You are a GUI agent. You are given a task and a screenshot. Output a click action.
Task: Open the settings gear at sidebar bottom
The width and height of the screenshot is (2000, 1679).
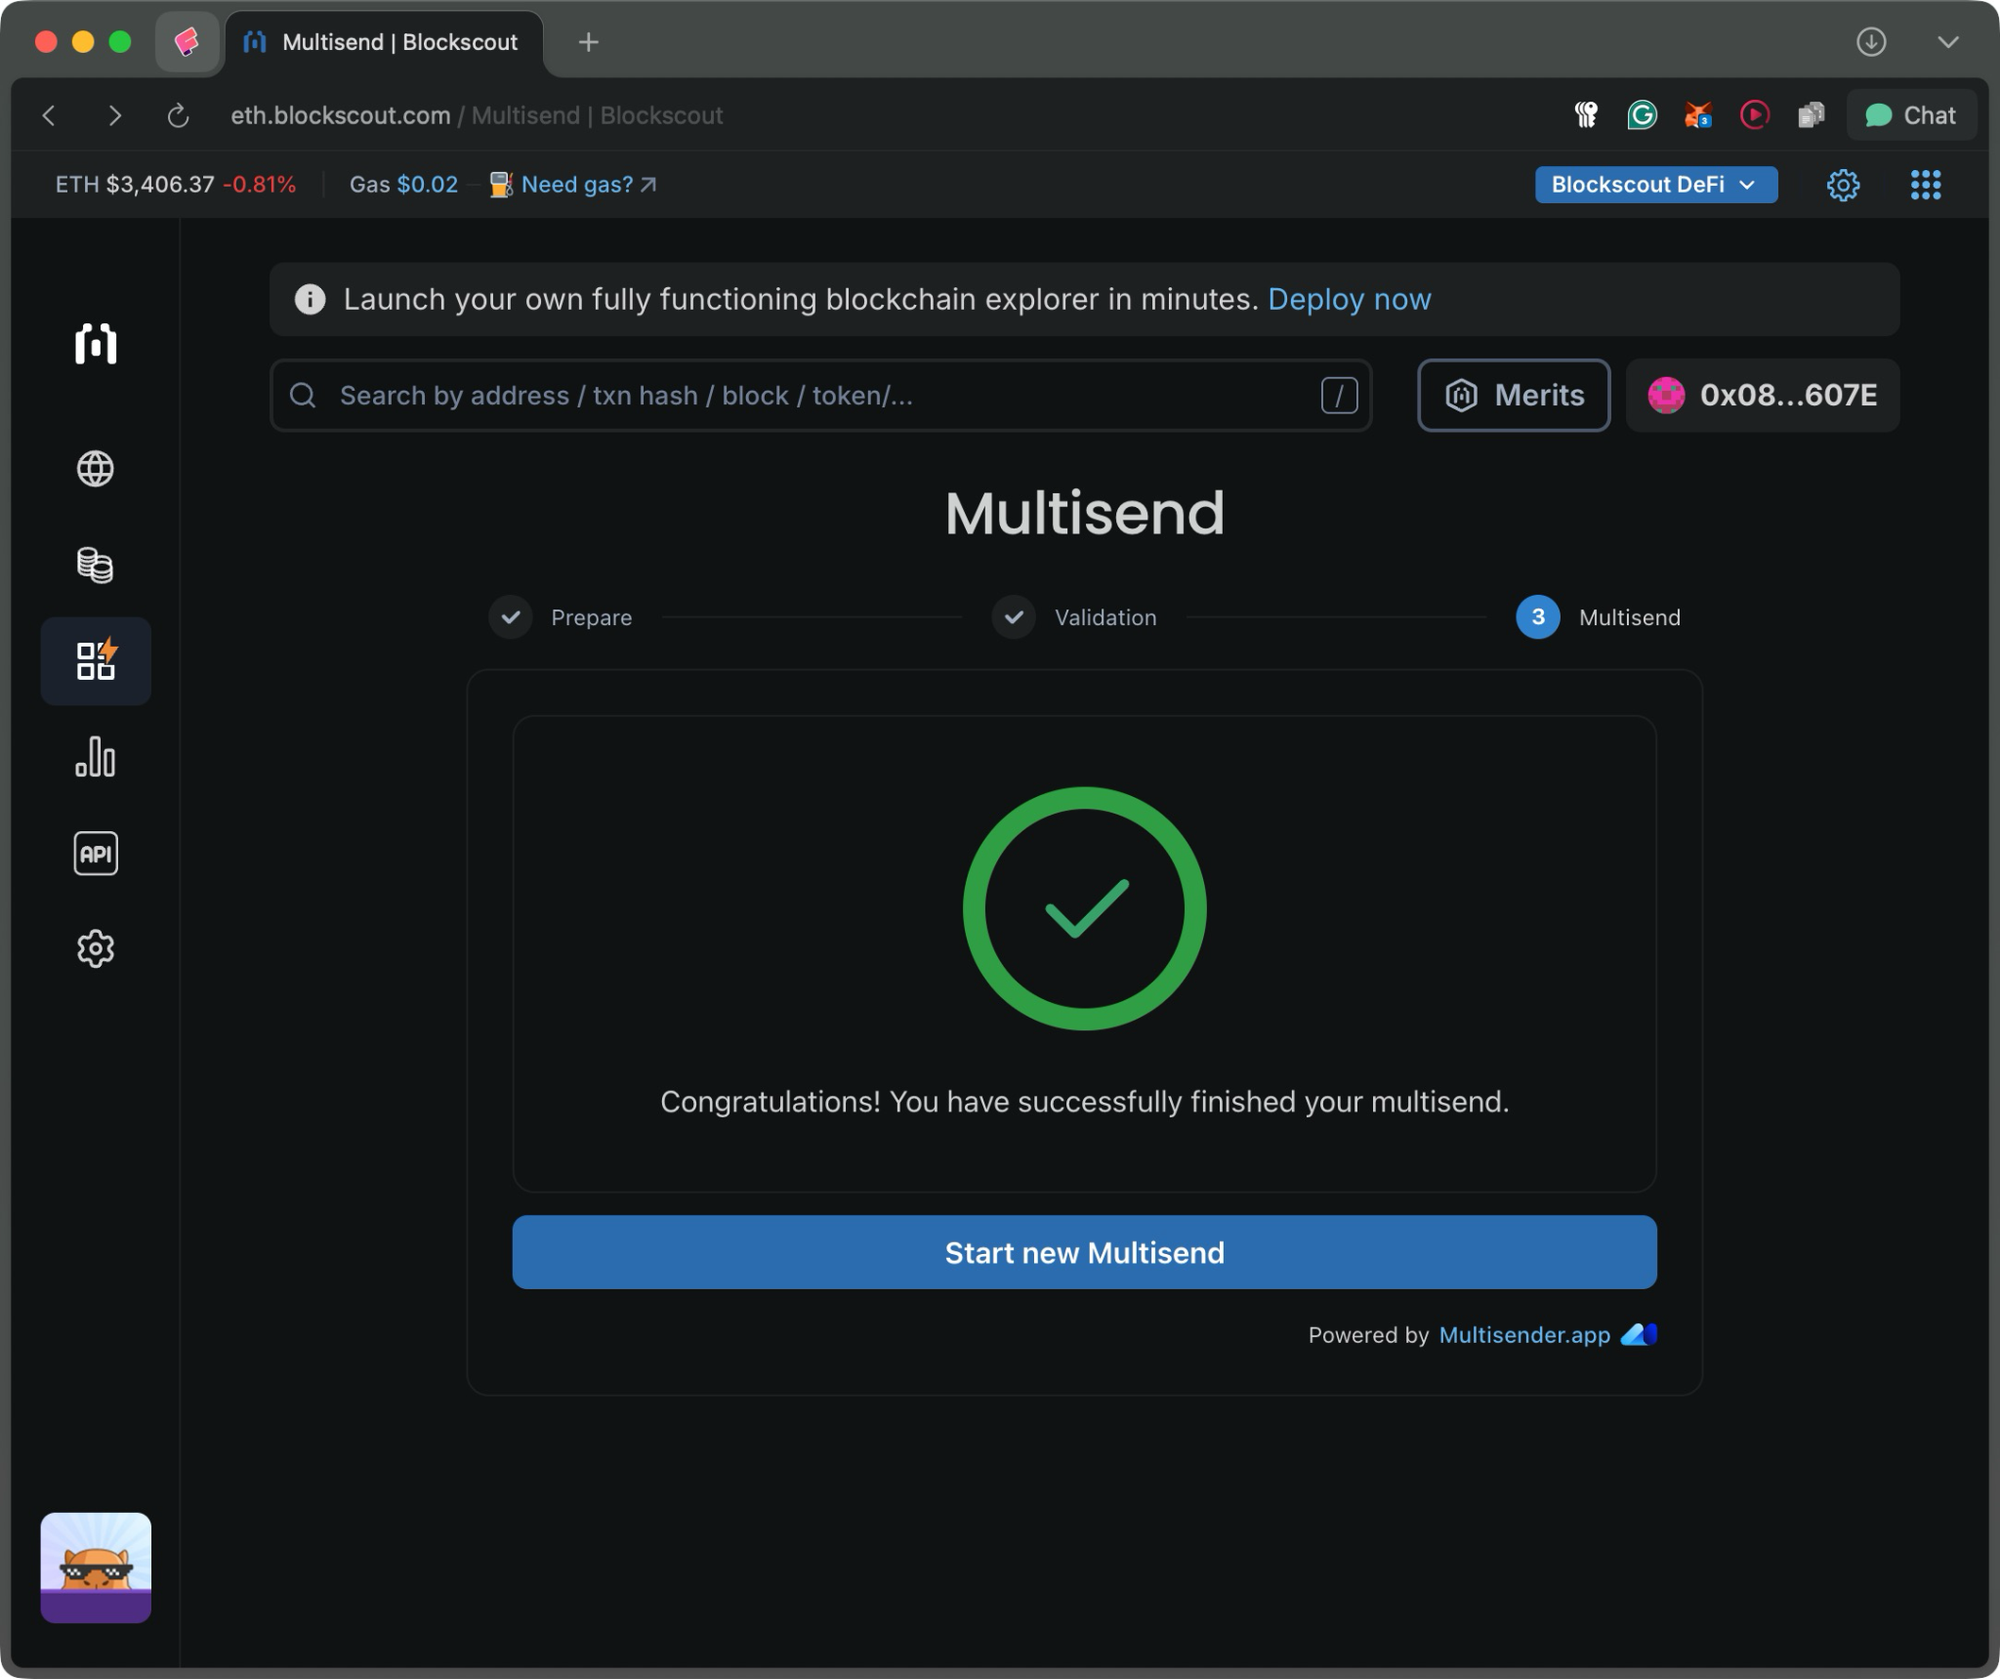[x=95, y=948]
